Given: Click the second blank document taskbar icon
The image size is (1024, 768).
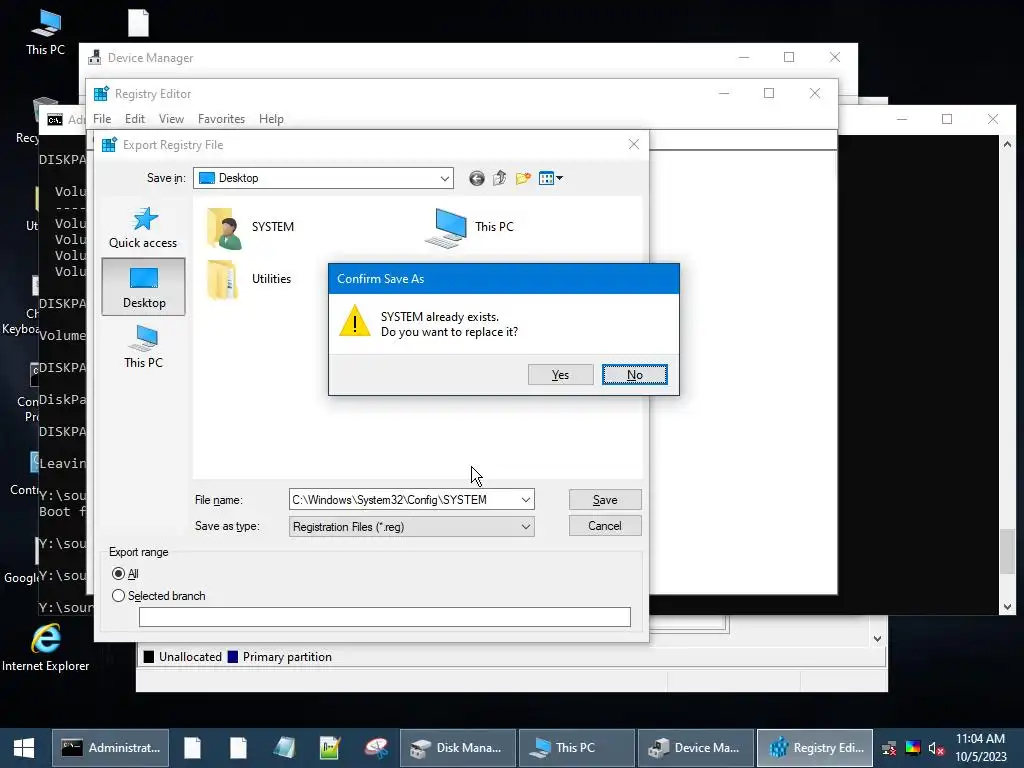Looking at the screenshot, I should 238,748.
